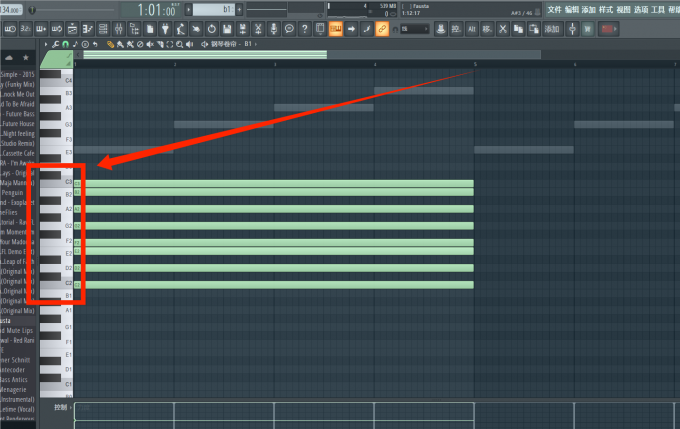Enable the 3.2.1 countdown before recording
Viewport: 680px width, 429px height.
[x=26, y=29]
